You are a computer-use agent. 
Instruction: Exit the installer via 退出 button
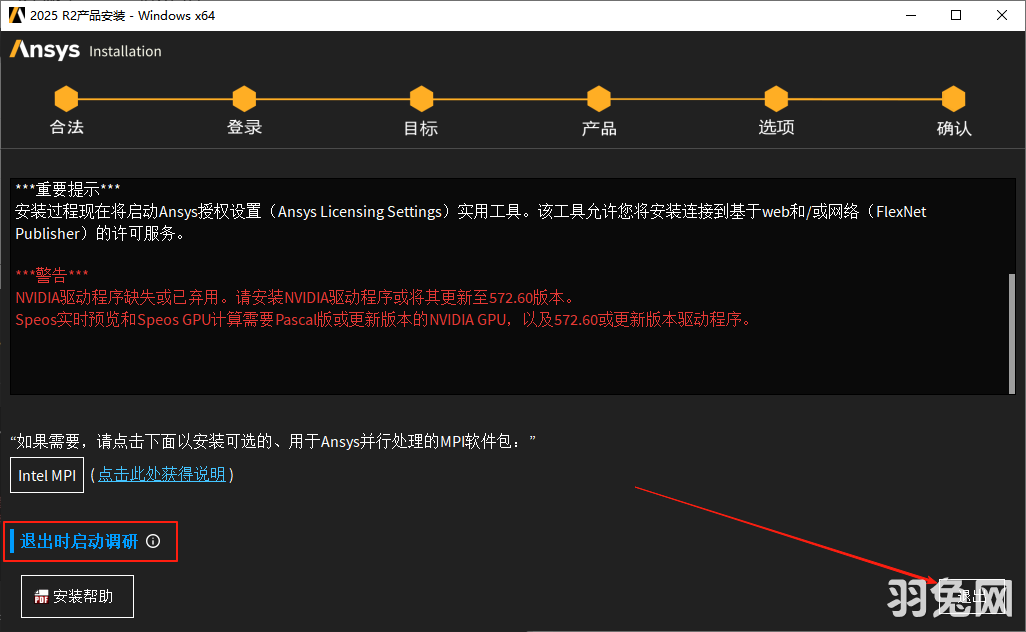click(973, 596)
